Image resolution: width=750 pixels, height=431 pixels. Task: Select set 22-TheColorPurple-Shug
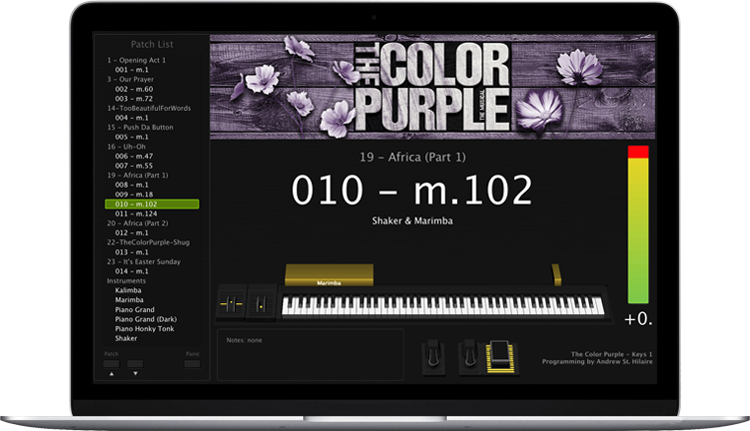pyautogui.click(x=148, y=243)
